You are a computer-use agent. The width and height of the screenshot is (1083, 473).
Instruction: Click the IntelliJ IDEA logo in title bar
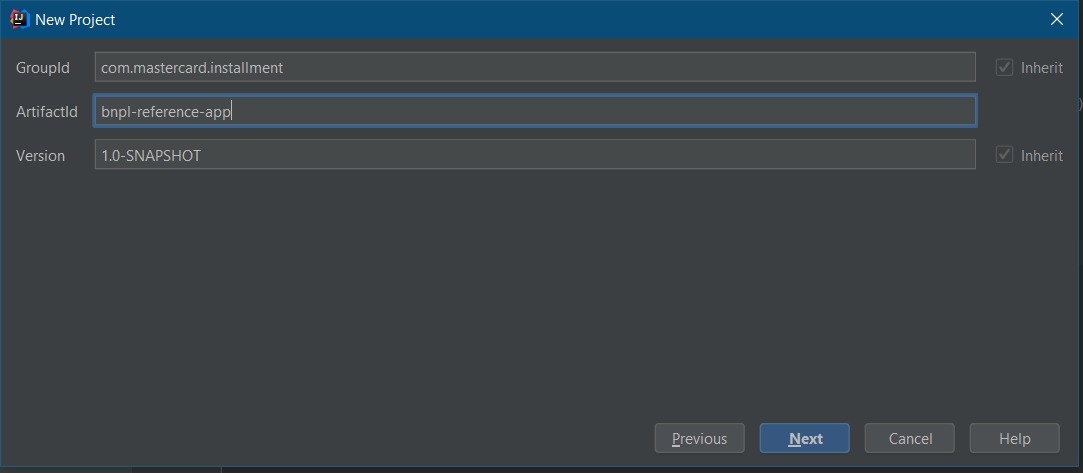(x=18, y=19)
